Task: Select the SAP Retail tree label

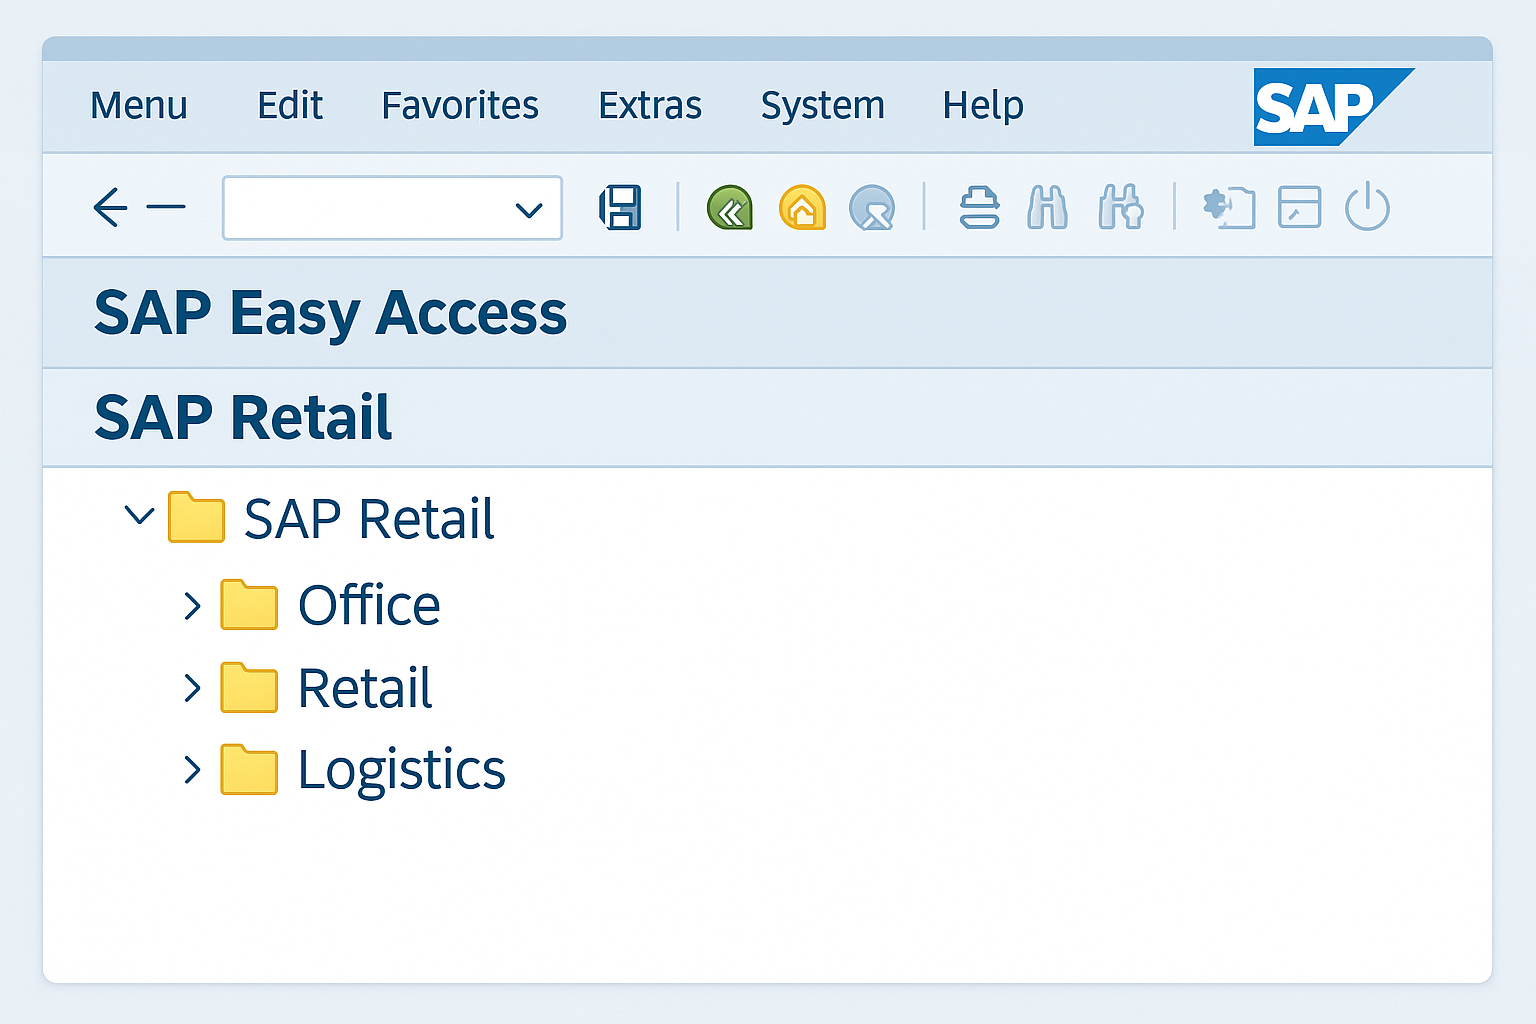Action: [x=369, y=519]
